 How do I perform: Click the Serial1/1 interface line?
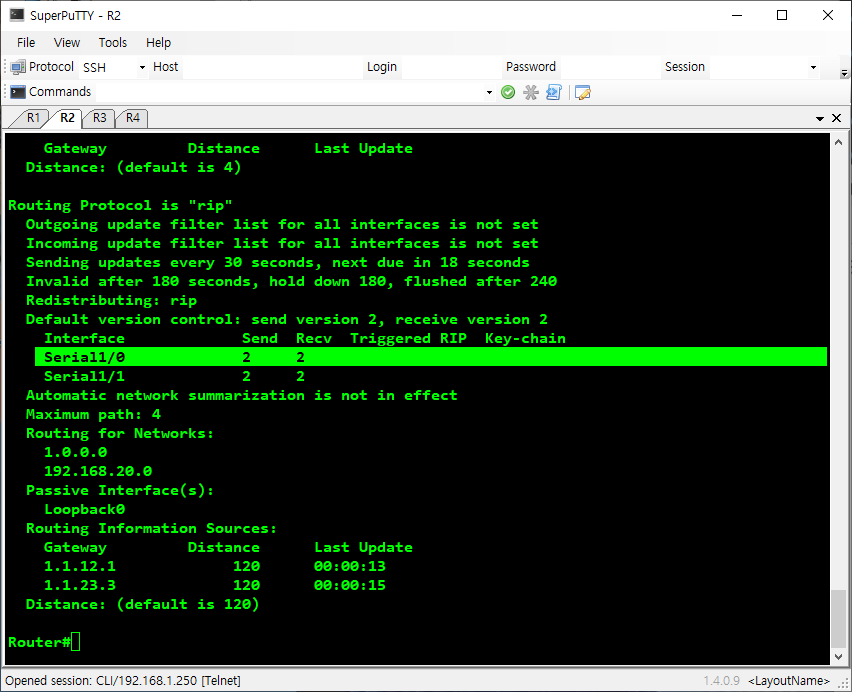click(x=174, y=376)
